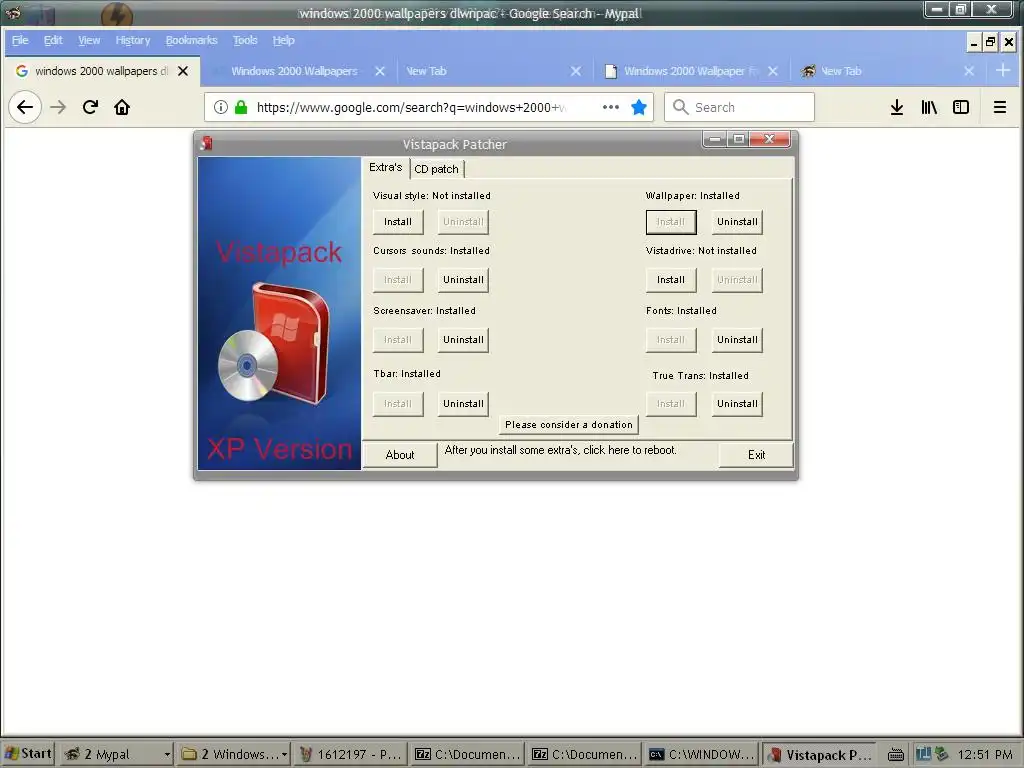Open the Tools menu

pyautogui.click(x=245, y=40)
